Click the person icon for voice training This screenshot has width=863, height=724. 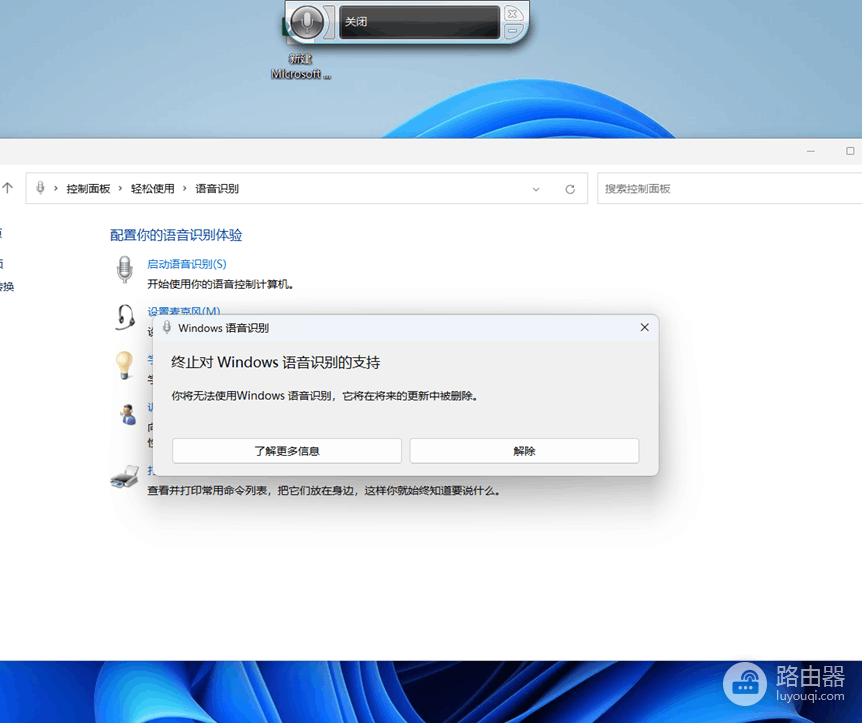pos(128,414)
